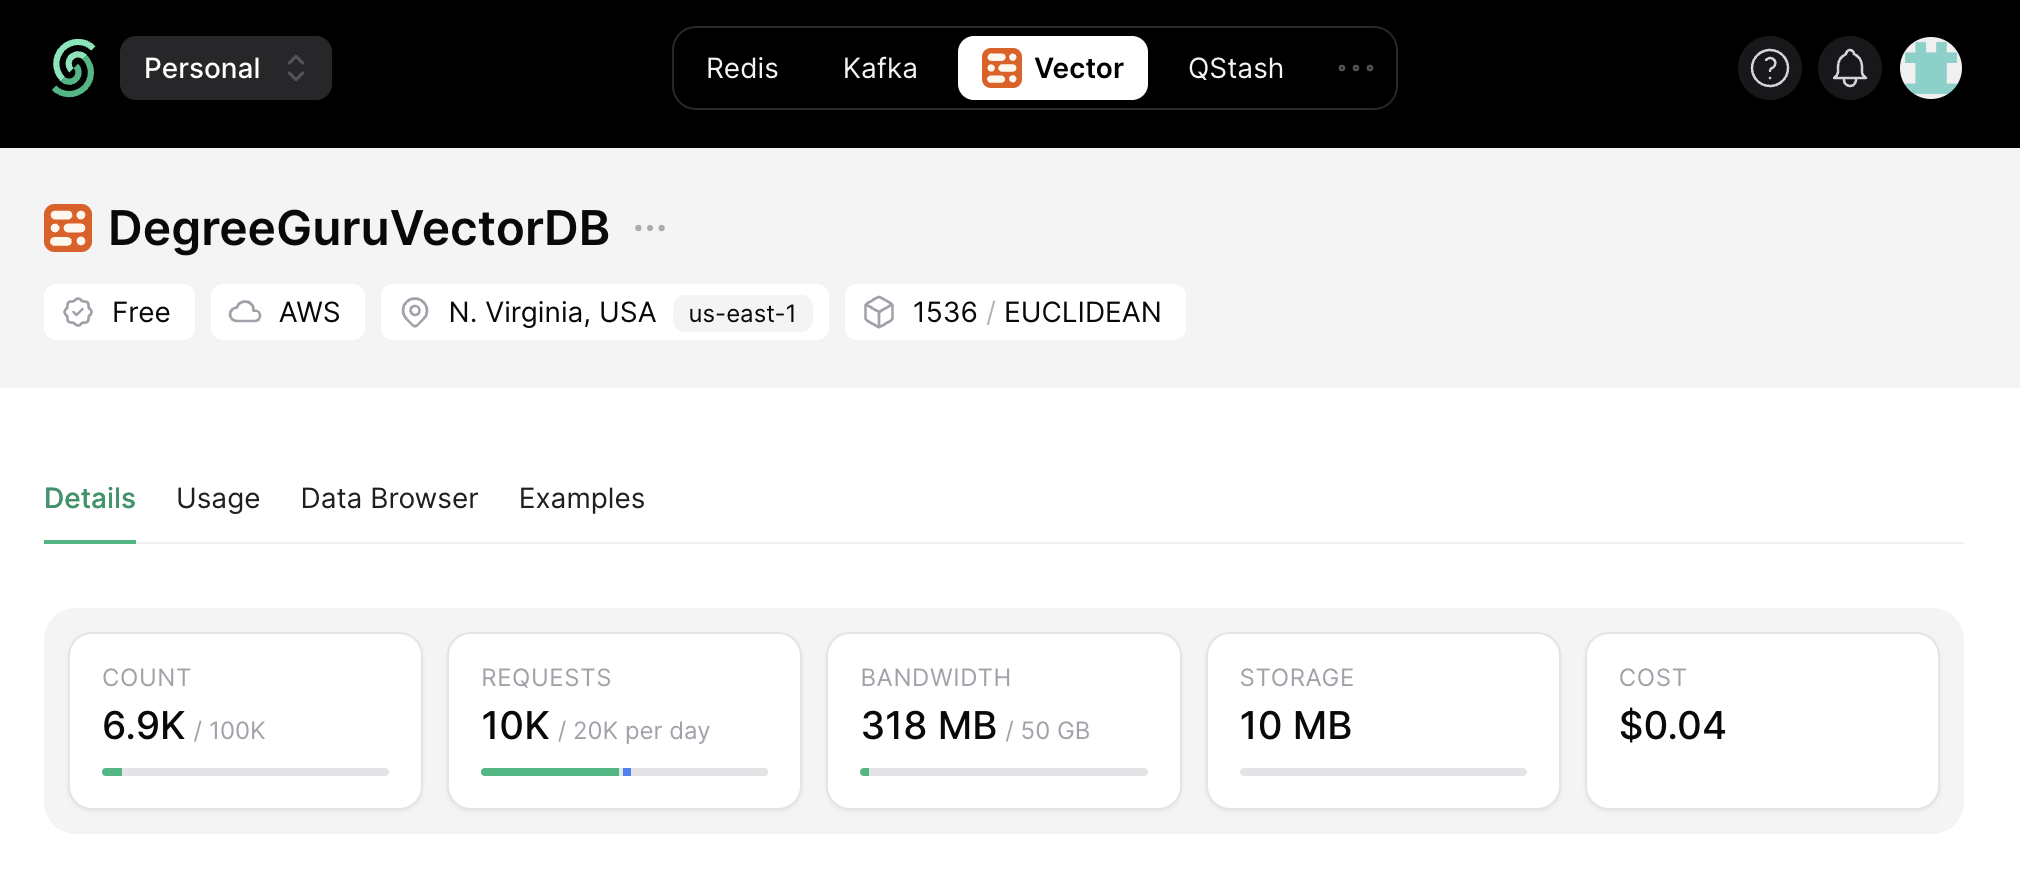The width and height of the screenshot is (2020, 872).
Task: Click the N. Virginia, USA region badge
Action: pyautogui.click(x=605, y=312)
